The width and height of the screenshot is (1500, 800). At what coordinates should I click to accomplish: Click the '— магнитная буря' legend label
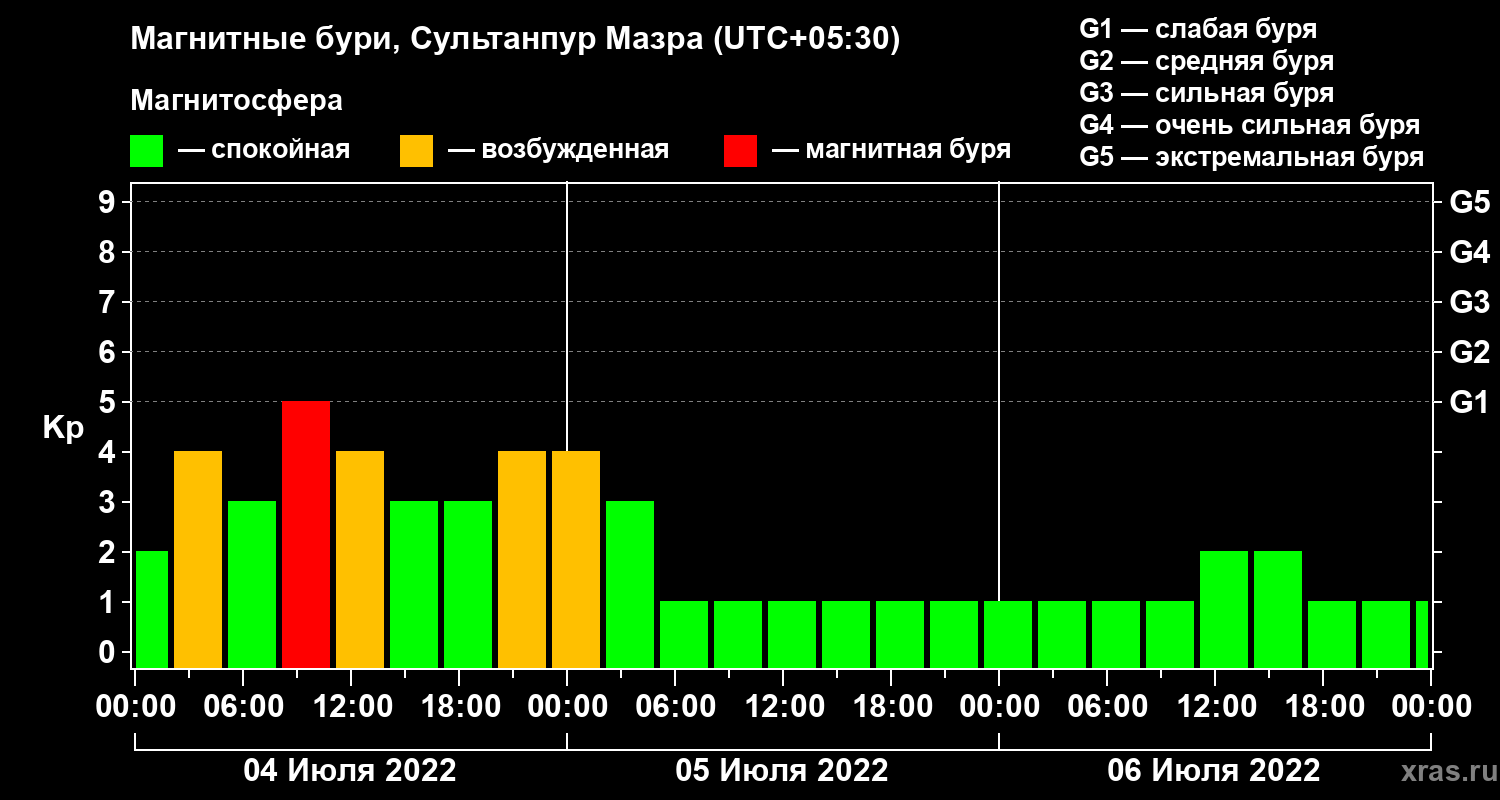pyautogui.click(x=891, y=151)
